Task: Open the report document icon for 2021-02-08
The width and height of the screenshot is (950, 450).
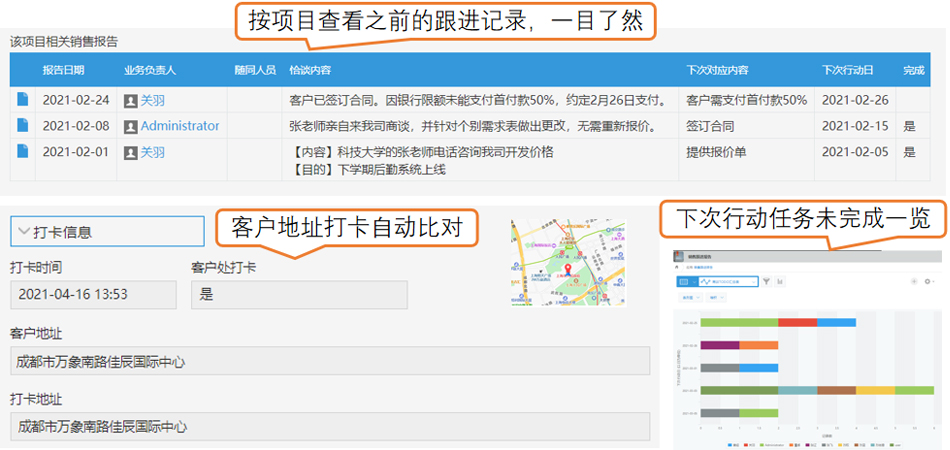Action: (22, 126)
